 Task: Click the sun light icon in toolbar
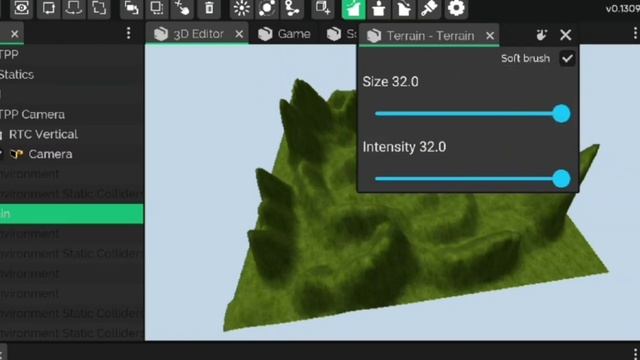242,8
